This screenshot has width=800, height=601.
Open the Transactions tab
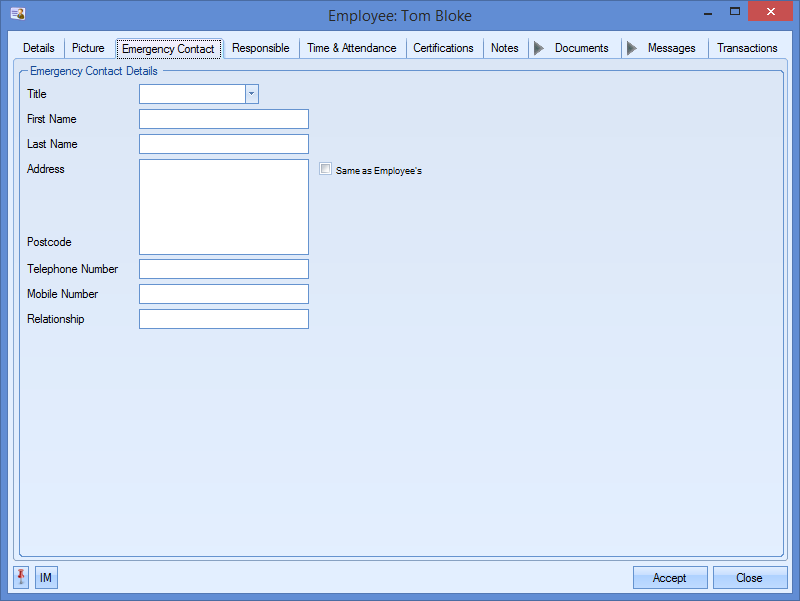pos(747,48)
